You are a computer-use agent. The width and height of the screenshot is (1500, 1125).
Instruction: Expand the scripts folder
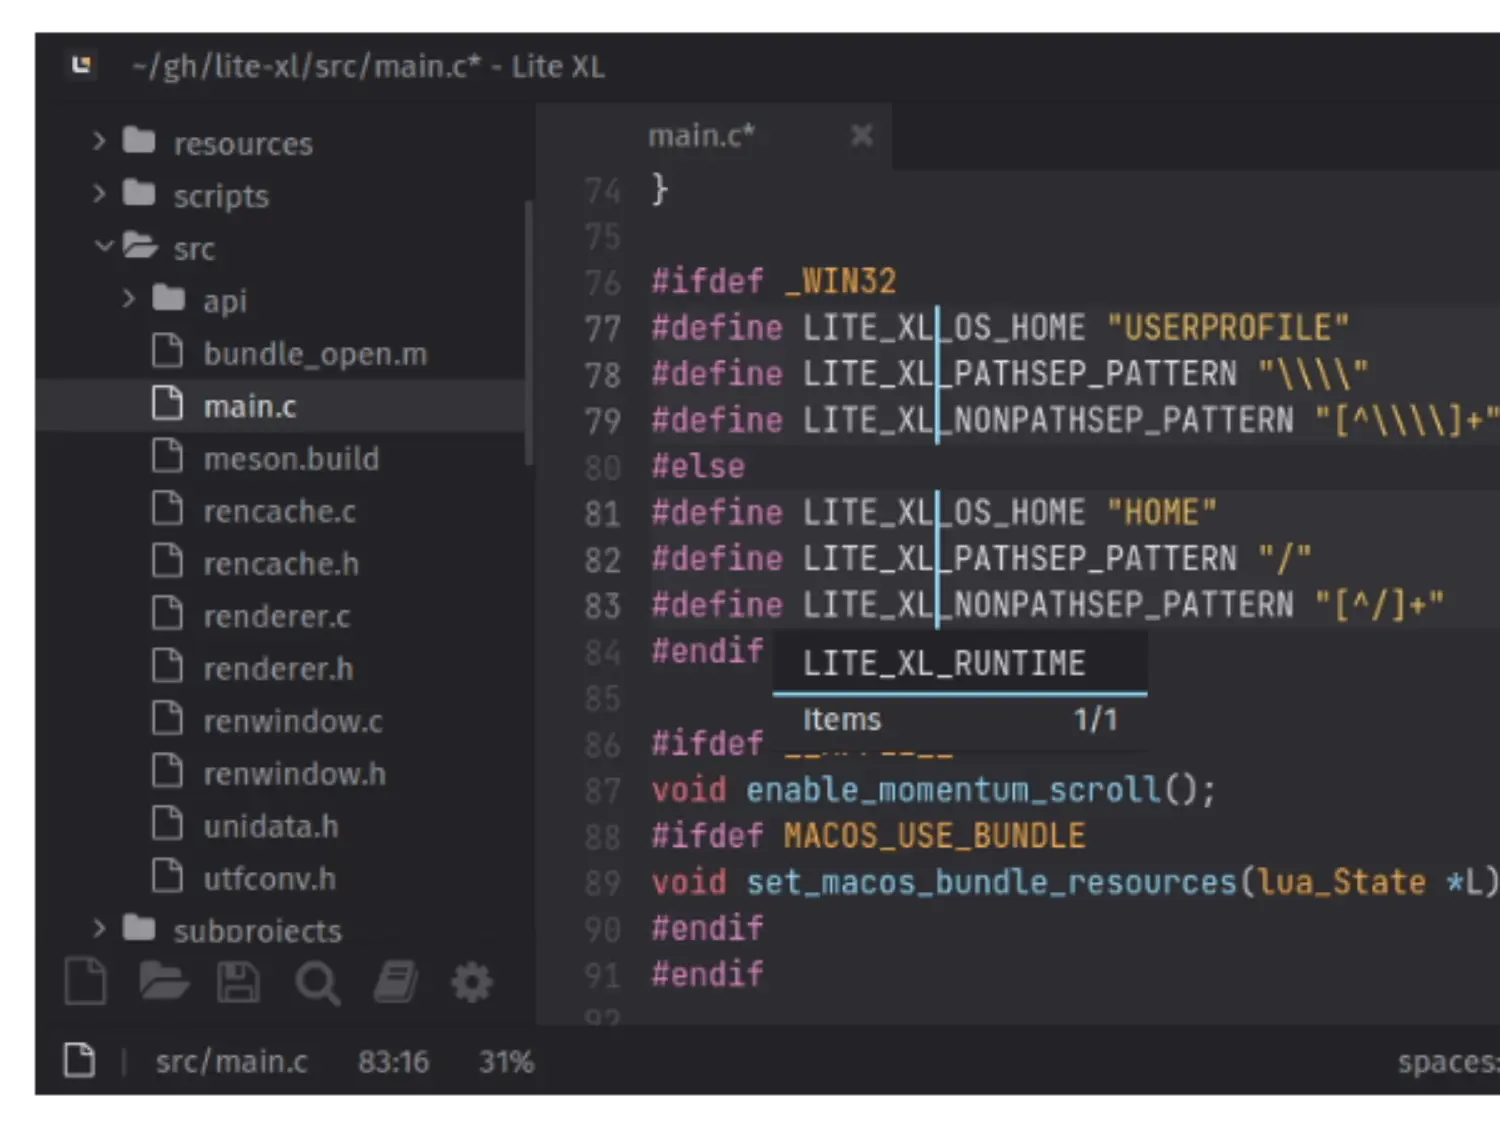tap(99, 194)
